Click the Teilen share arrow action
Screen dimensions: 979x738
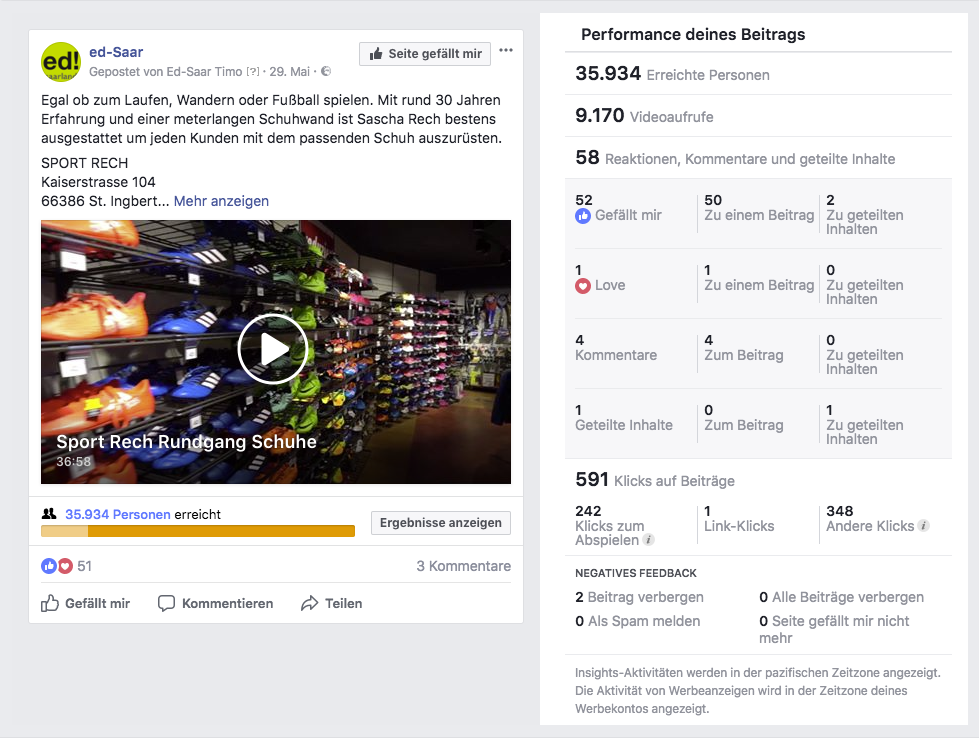(x=332, y=603)
